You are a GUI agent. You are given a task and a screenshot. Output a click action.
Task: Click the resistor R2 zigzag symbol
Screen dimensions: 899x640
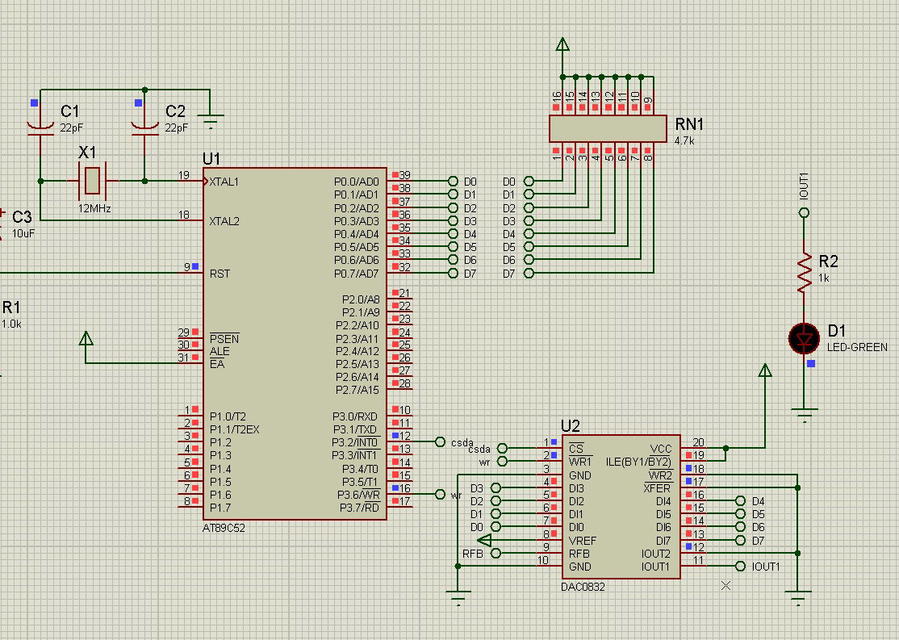click(x=803, y=271)
